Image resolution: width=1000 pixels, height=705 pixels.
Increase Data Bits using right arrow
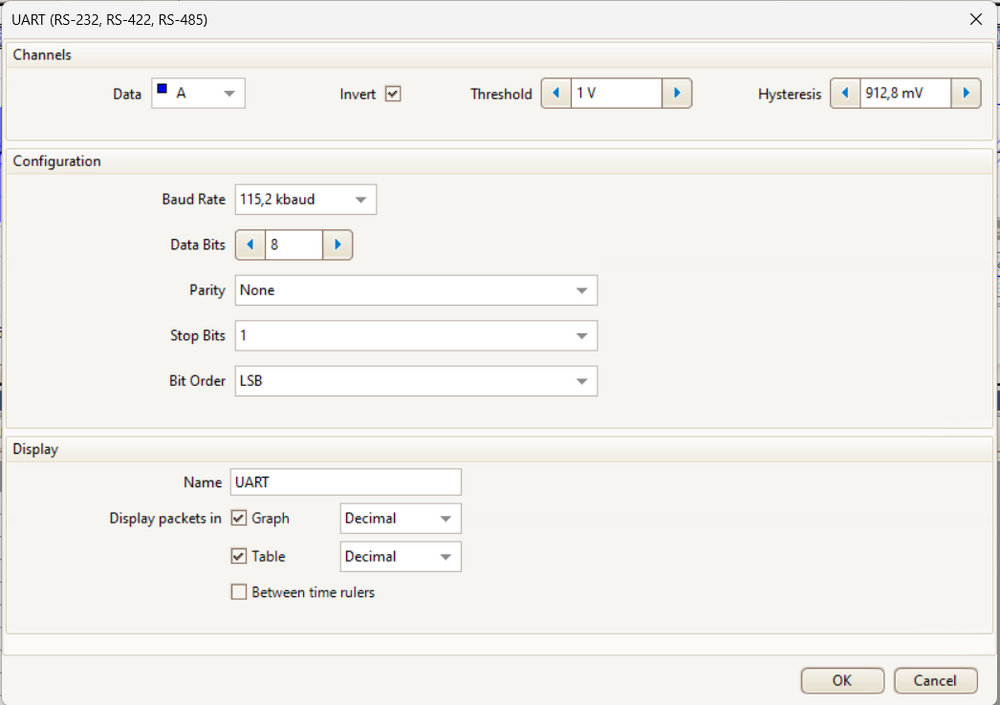(x=338, y=245)
